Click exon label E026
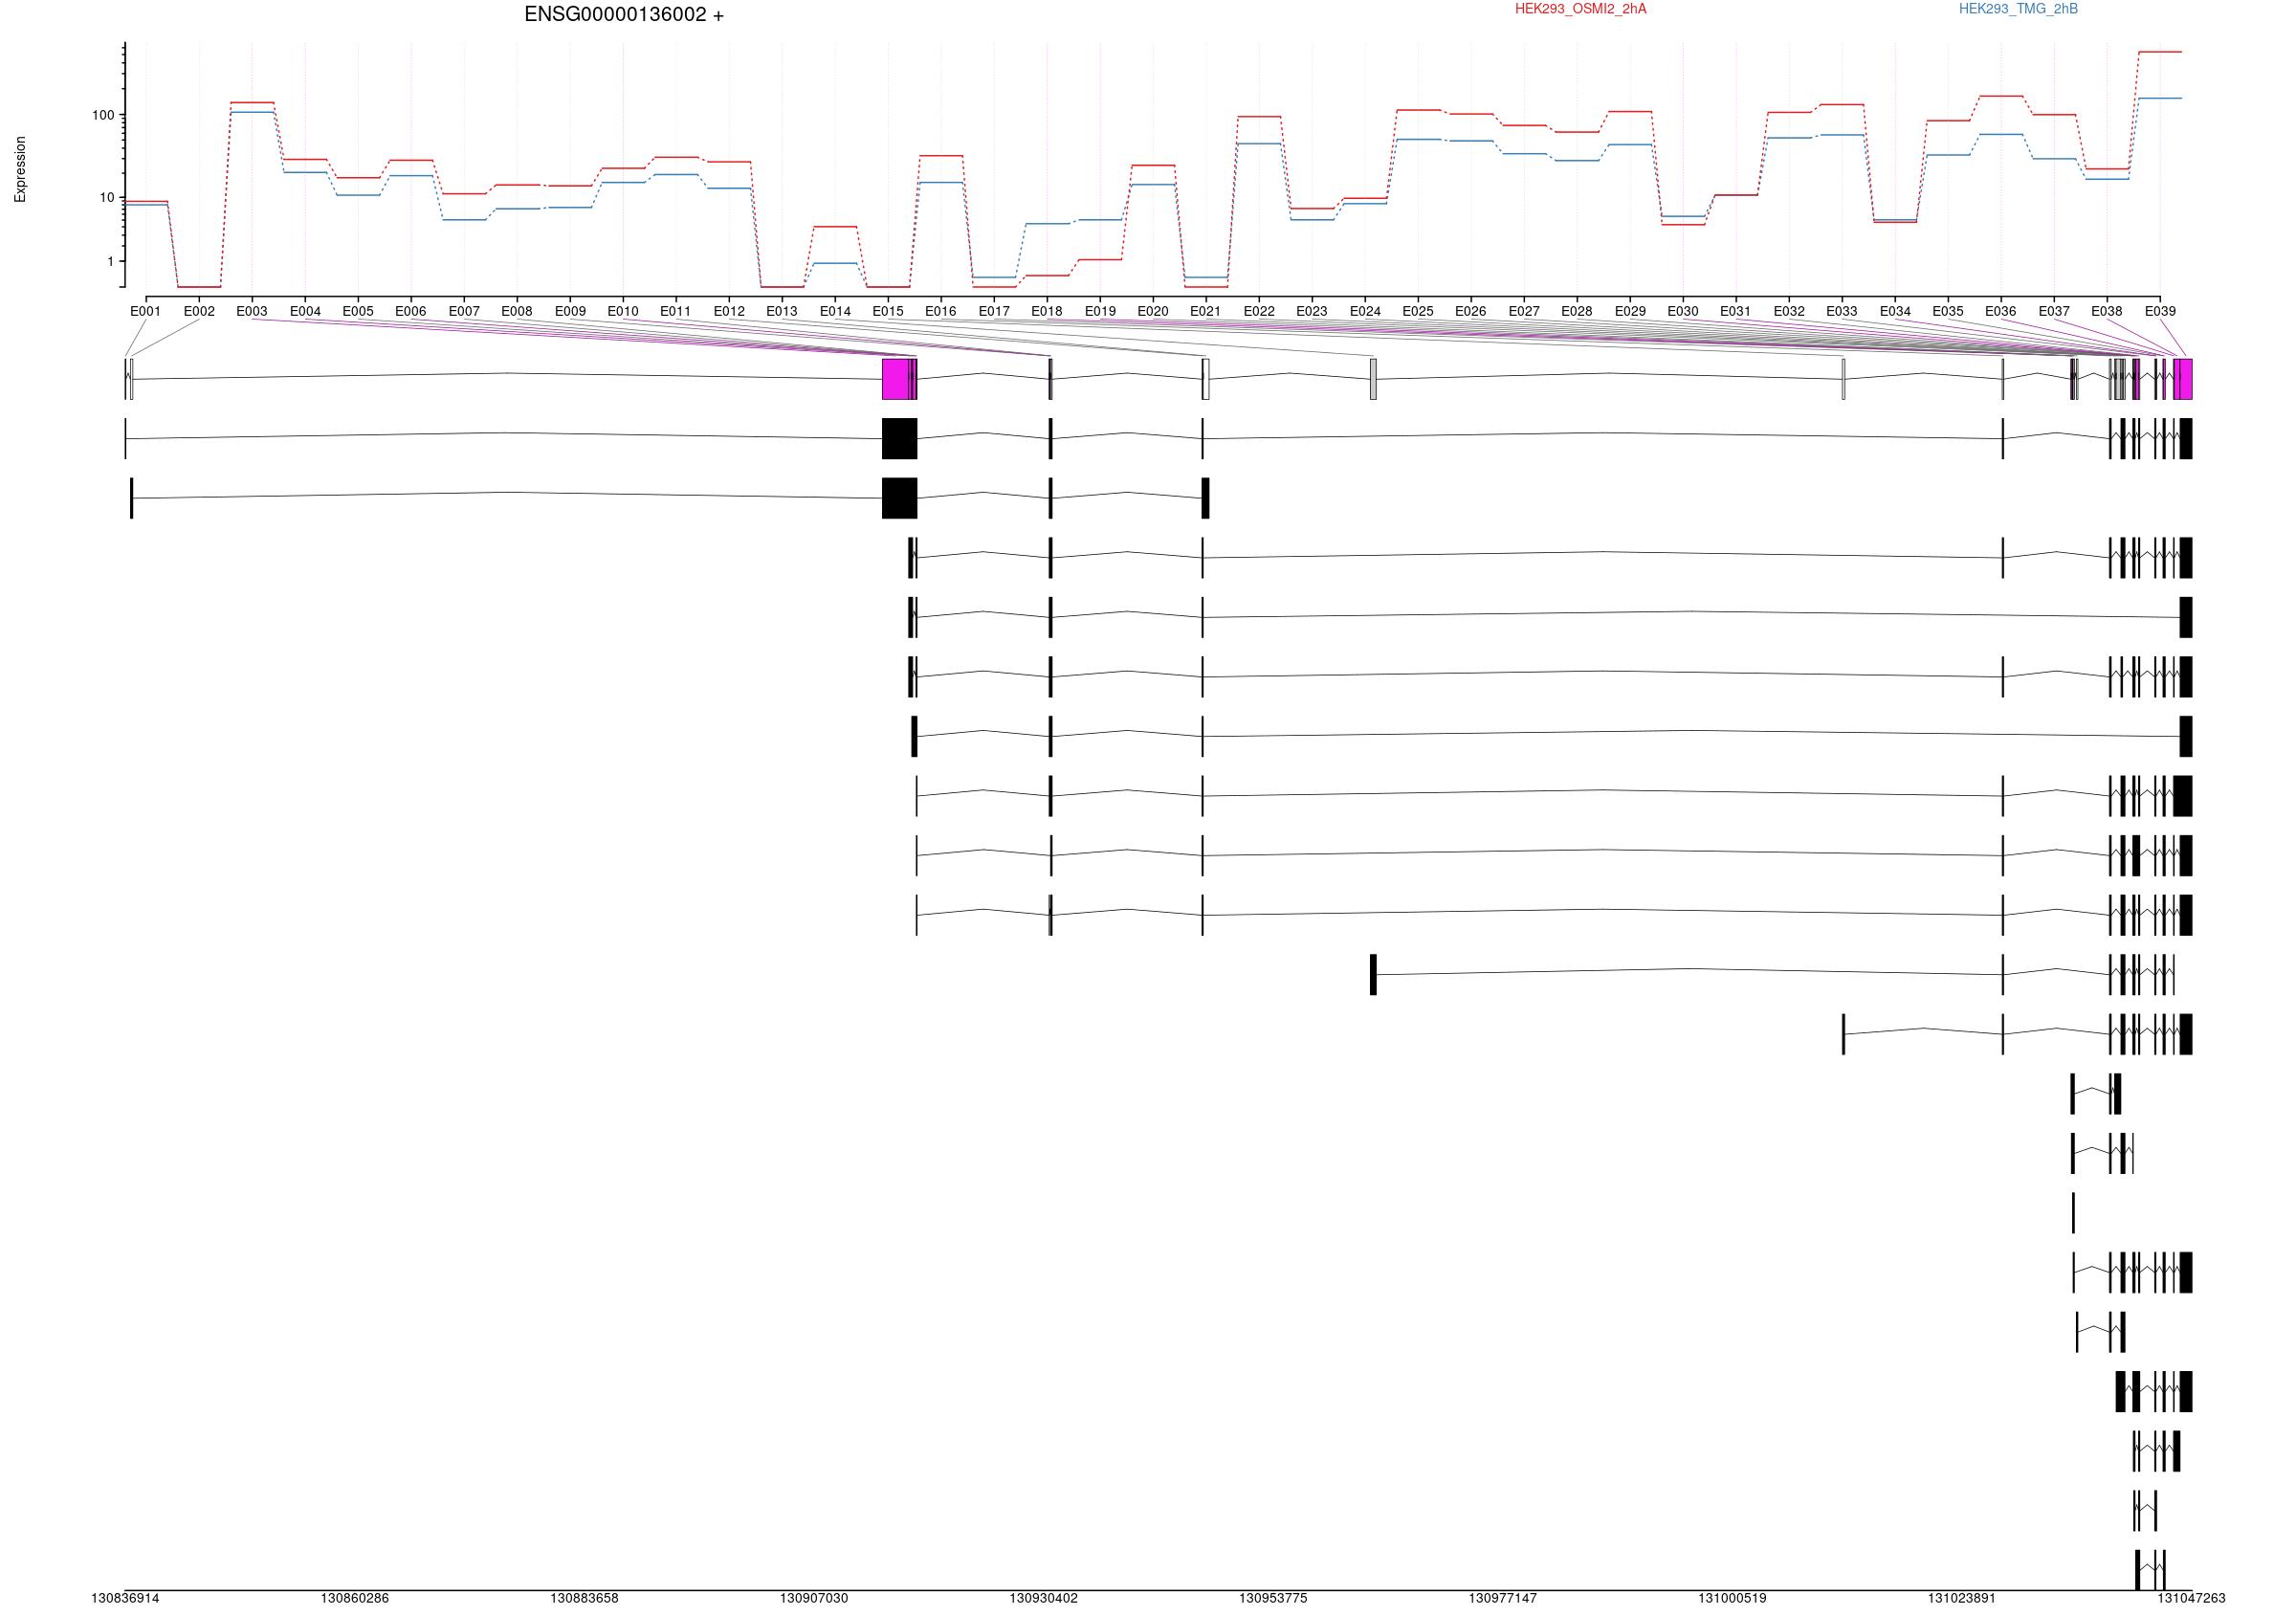Viewport: 2296px width, 1616px height. [x=1471, y=311]
